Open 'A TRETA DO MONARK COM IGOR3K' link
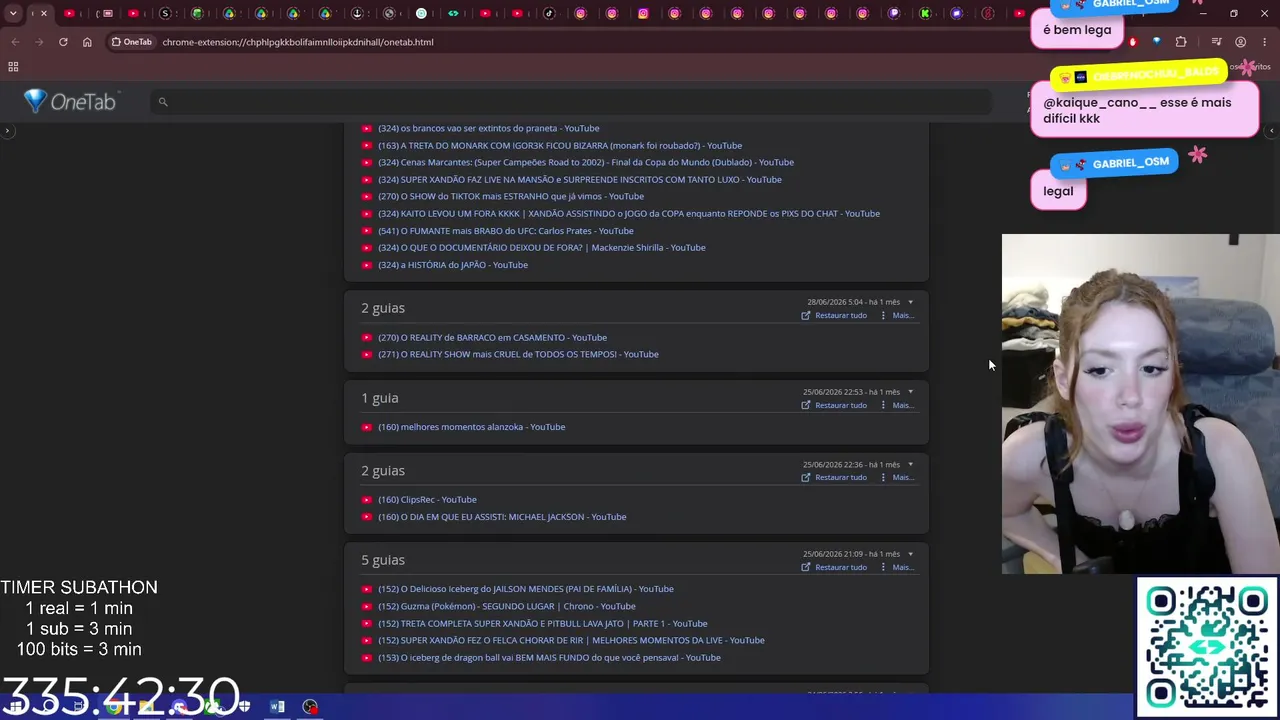Viewport: 1280px width, 720px height. click(560, 145)
